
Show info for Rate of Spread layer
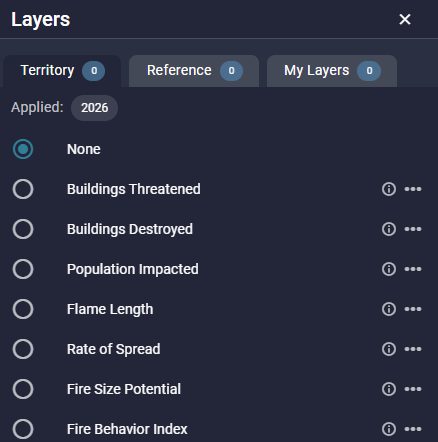389,349
